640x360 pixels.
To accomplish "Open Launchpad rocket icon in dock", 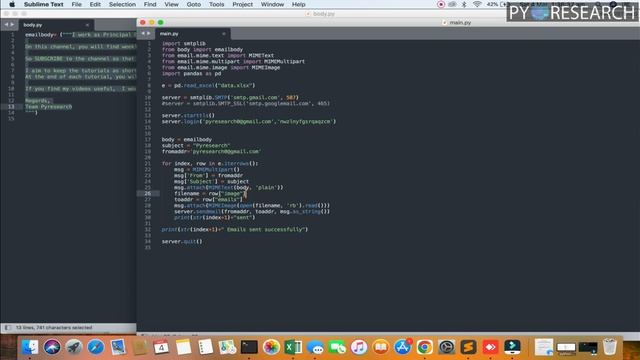I will (74, 347).
